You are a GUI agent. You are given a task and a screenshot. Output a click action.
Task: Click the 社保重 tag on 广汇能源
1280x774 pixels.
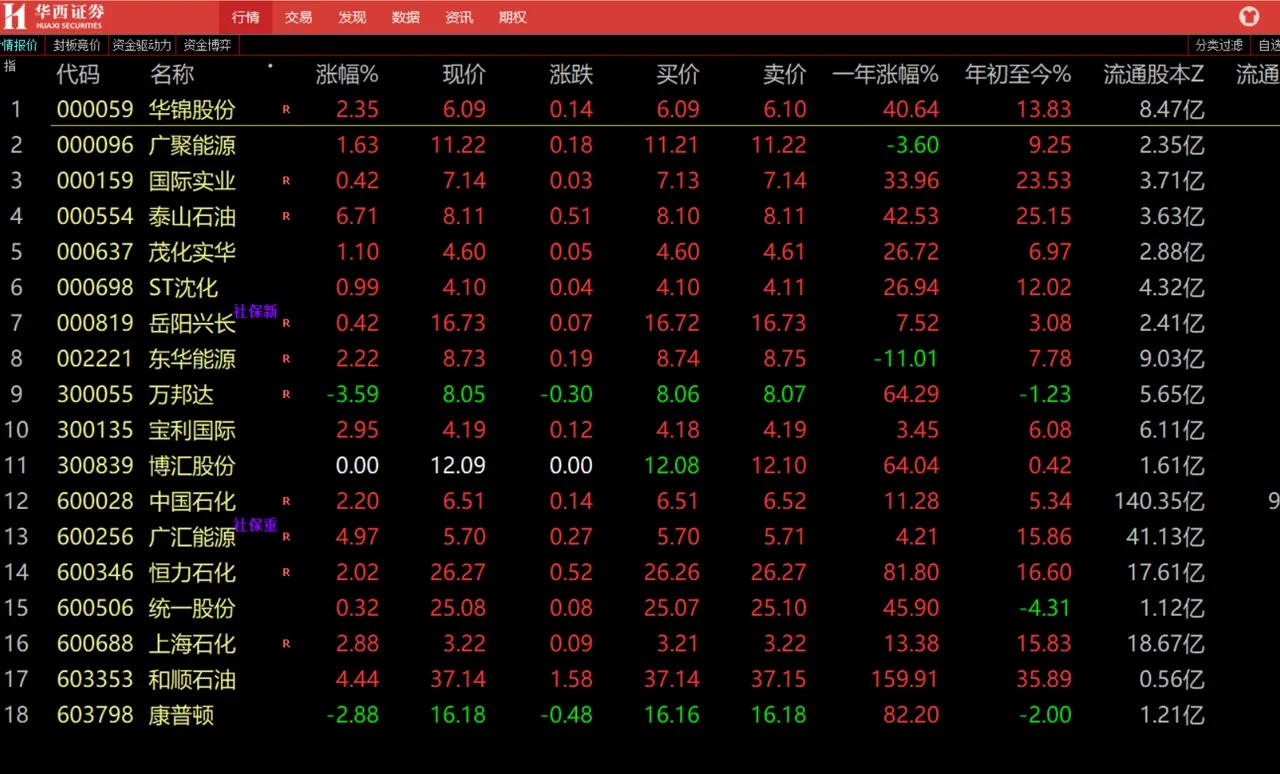[256, 526]
